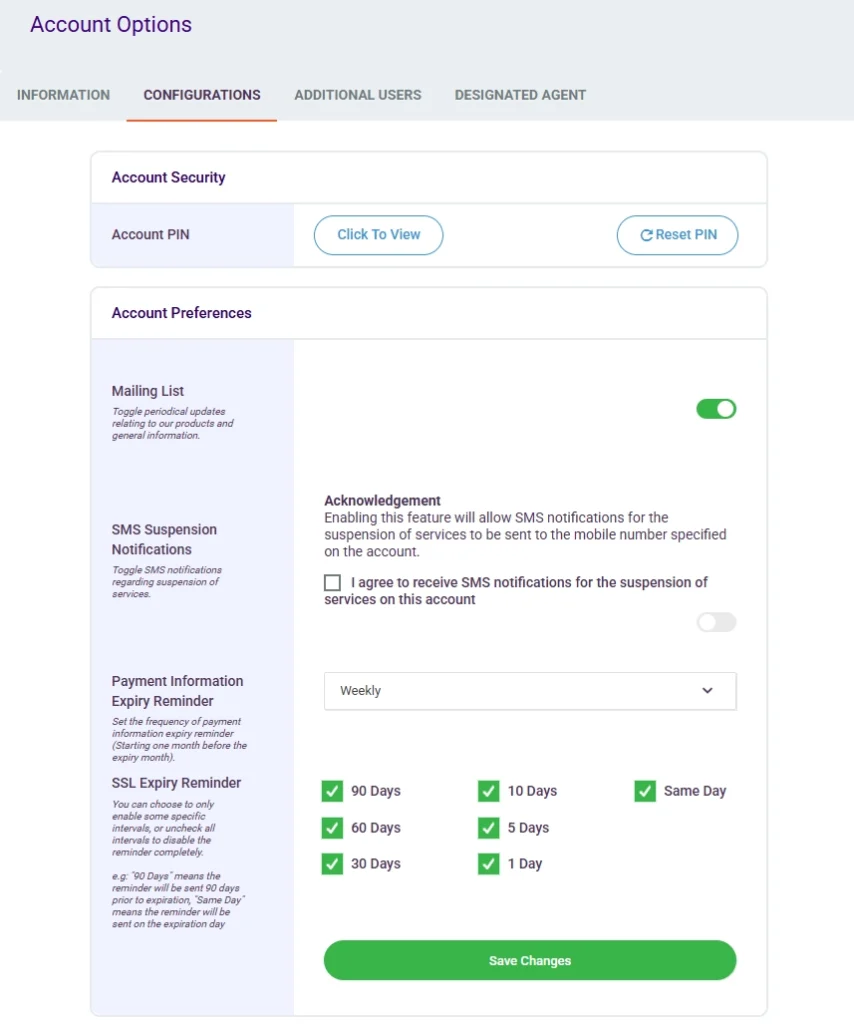Click the refresh icon in Reset PIN
The image size is (854, 1024).
click(646, 235)
